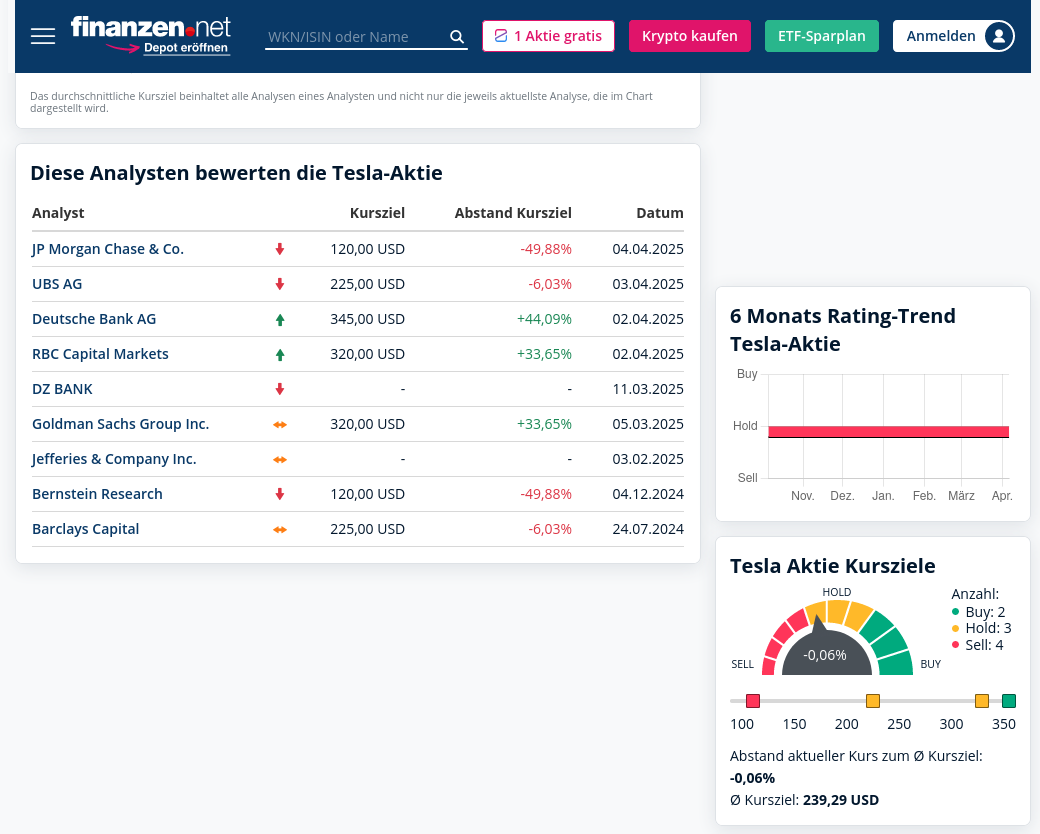Open the UBS AG analyst link
The width and height of the screenshot is (1040, 834).
(57, 284)
